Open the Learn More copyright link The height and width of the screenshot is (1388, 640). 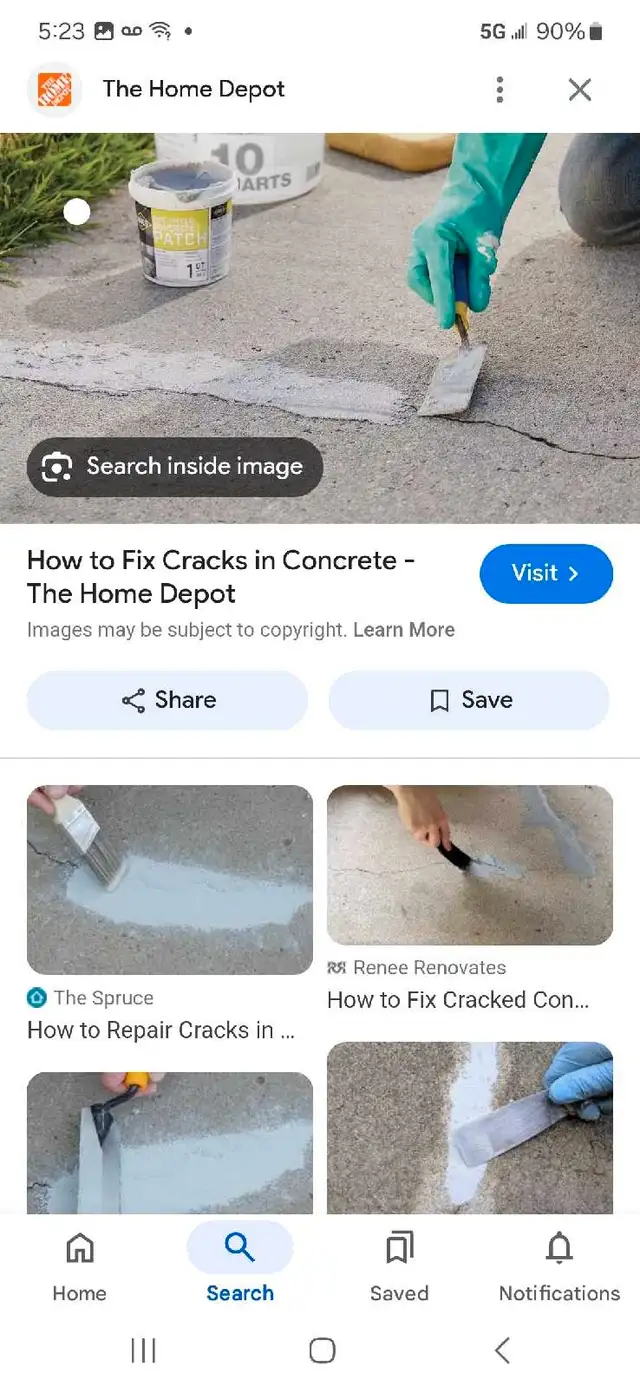tap(404, 630)
